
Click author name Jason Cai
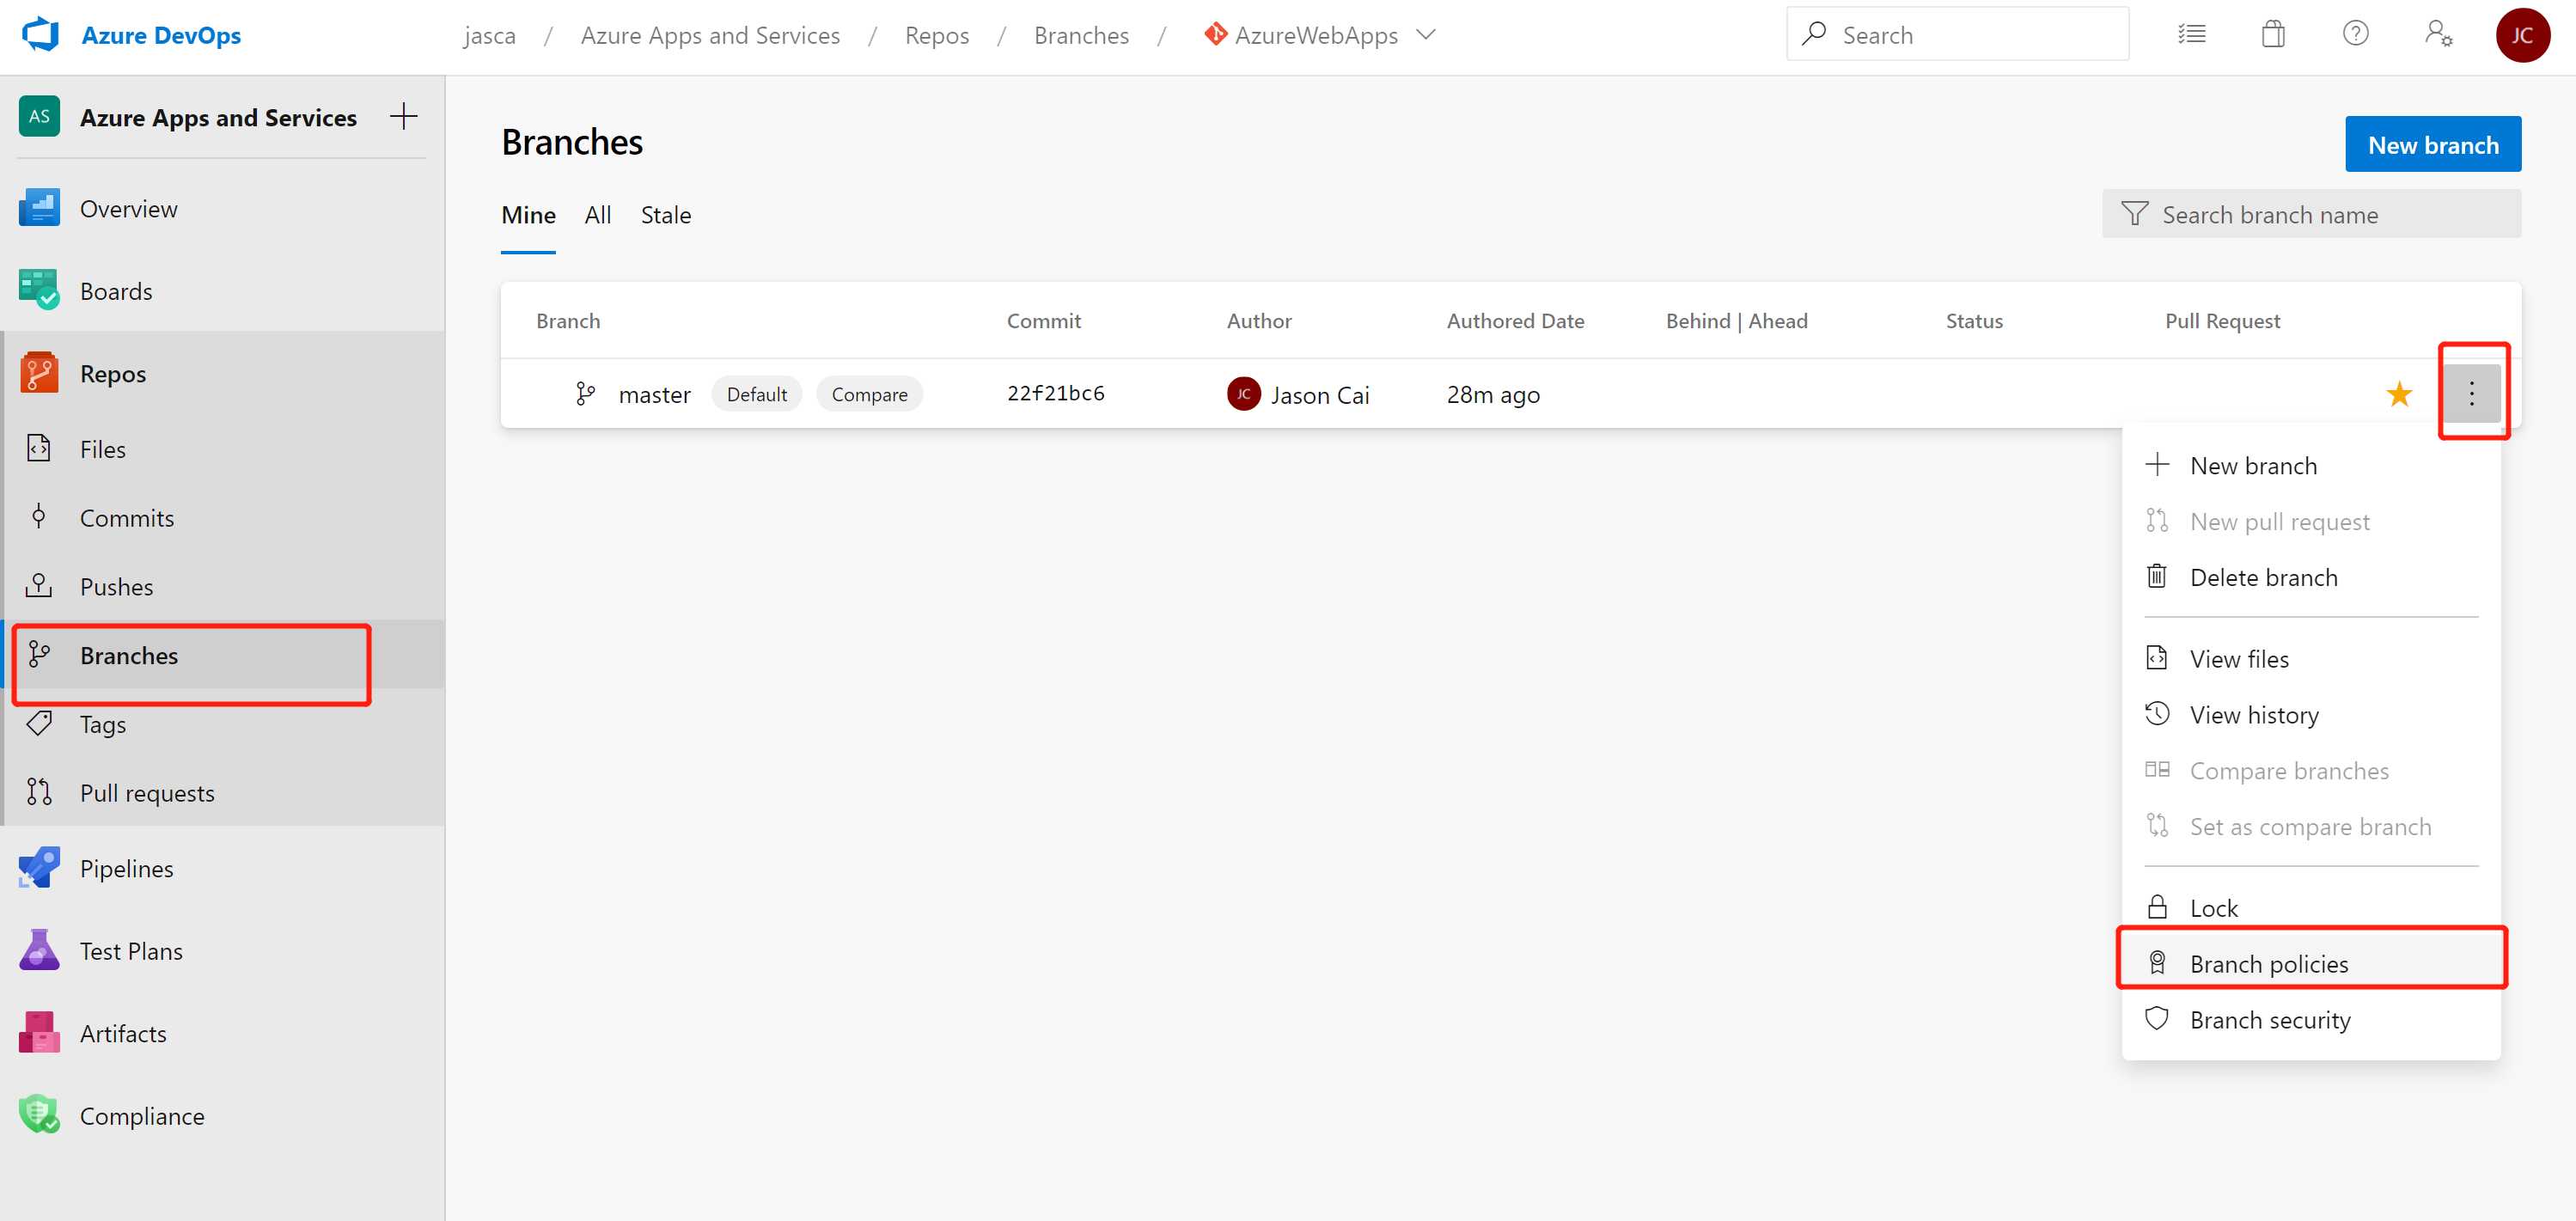(1319, 395)
